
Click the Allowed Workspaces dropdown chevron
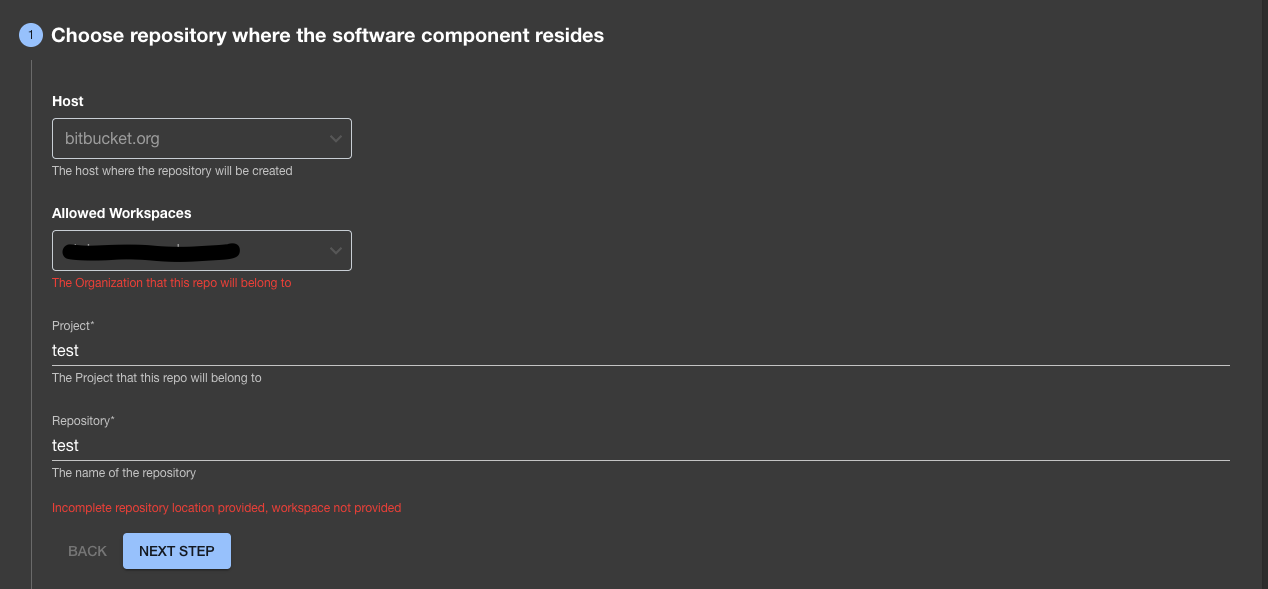click(336, 250)
